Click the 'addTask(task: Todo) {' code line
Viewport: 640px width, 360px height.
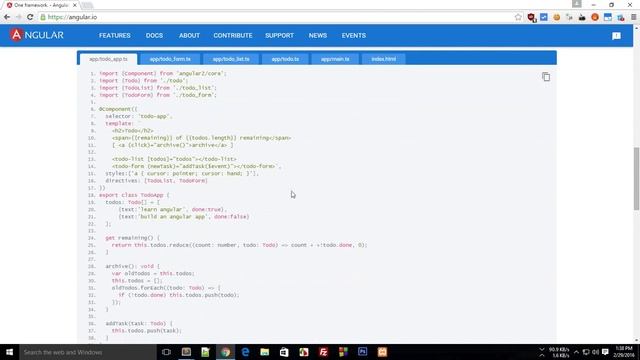pos(139,324)
